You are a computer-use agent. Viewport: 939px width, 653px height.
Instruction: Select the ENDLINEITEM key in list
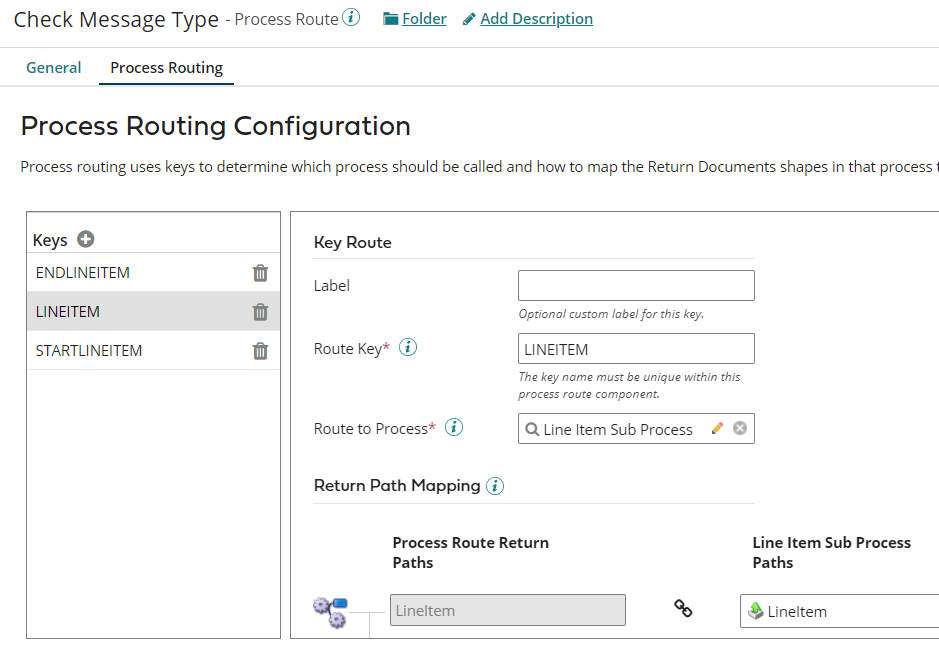coord(83,273)
